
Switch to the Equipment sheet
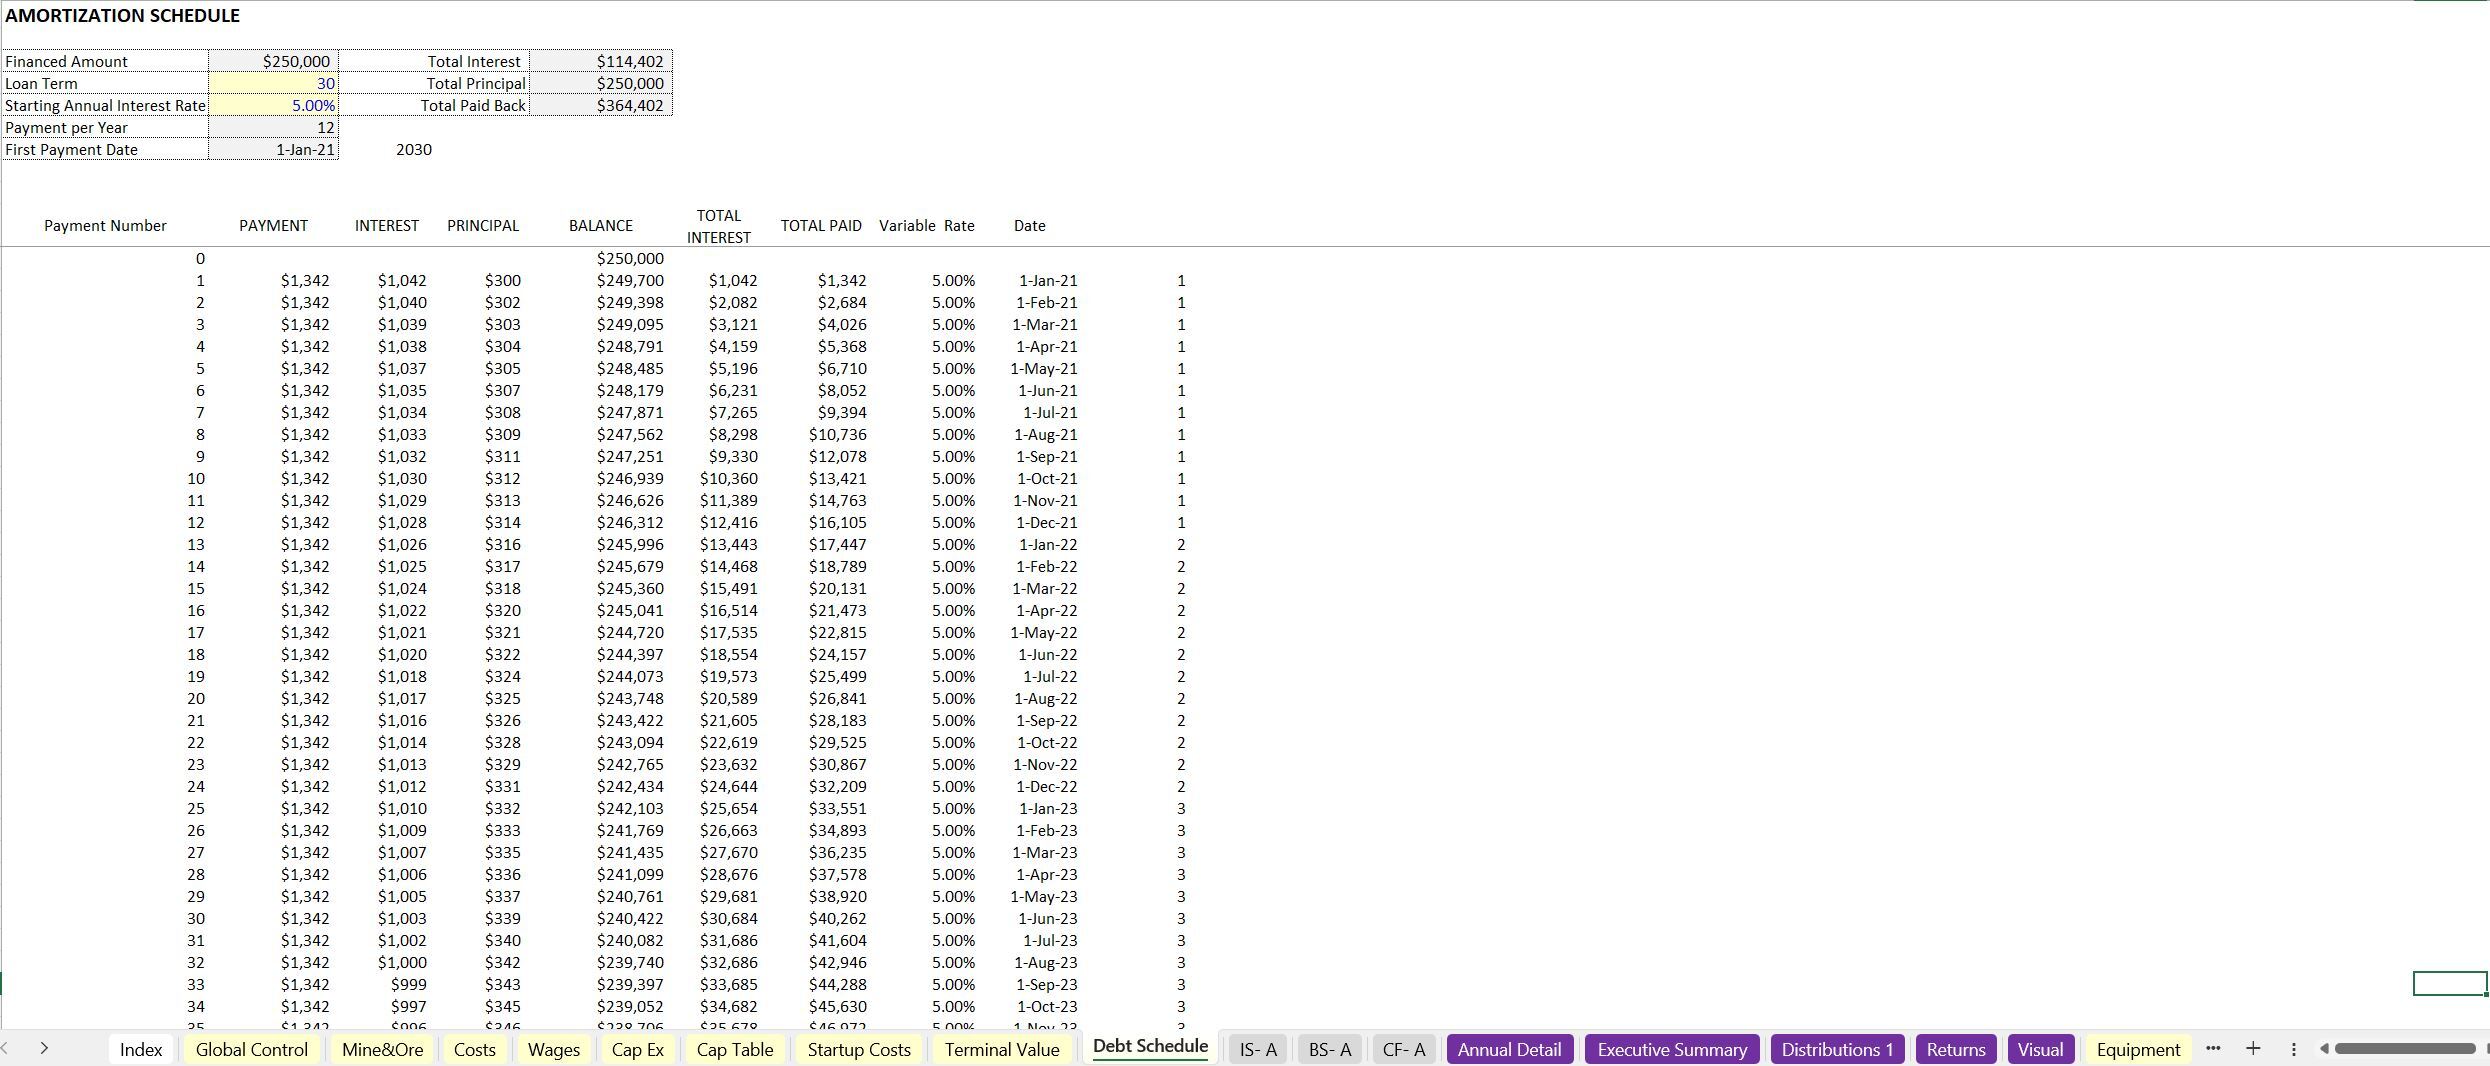2137,1049
